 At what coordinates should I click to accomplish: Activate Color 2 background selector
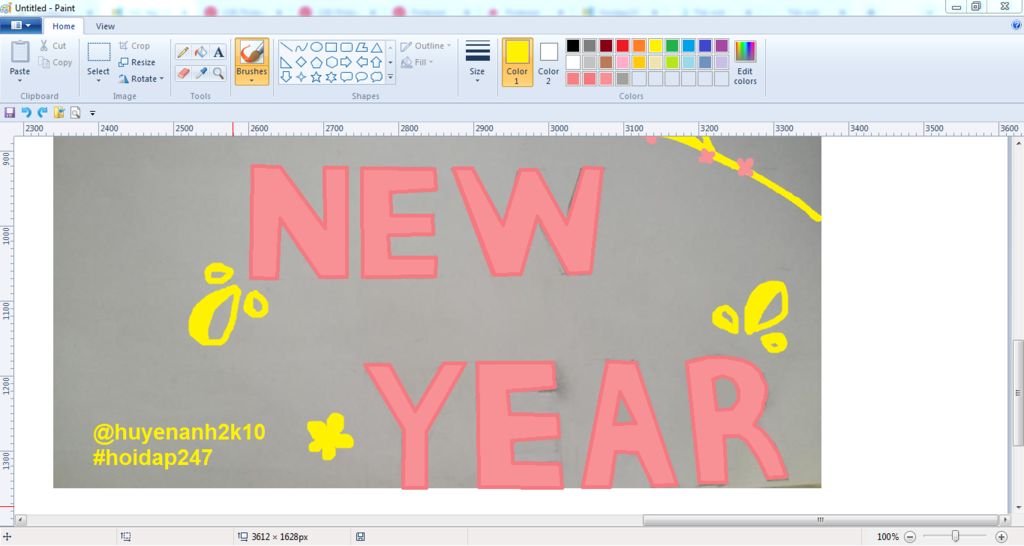coord(549,62)
